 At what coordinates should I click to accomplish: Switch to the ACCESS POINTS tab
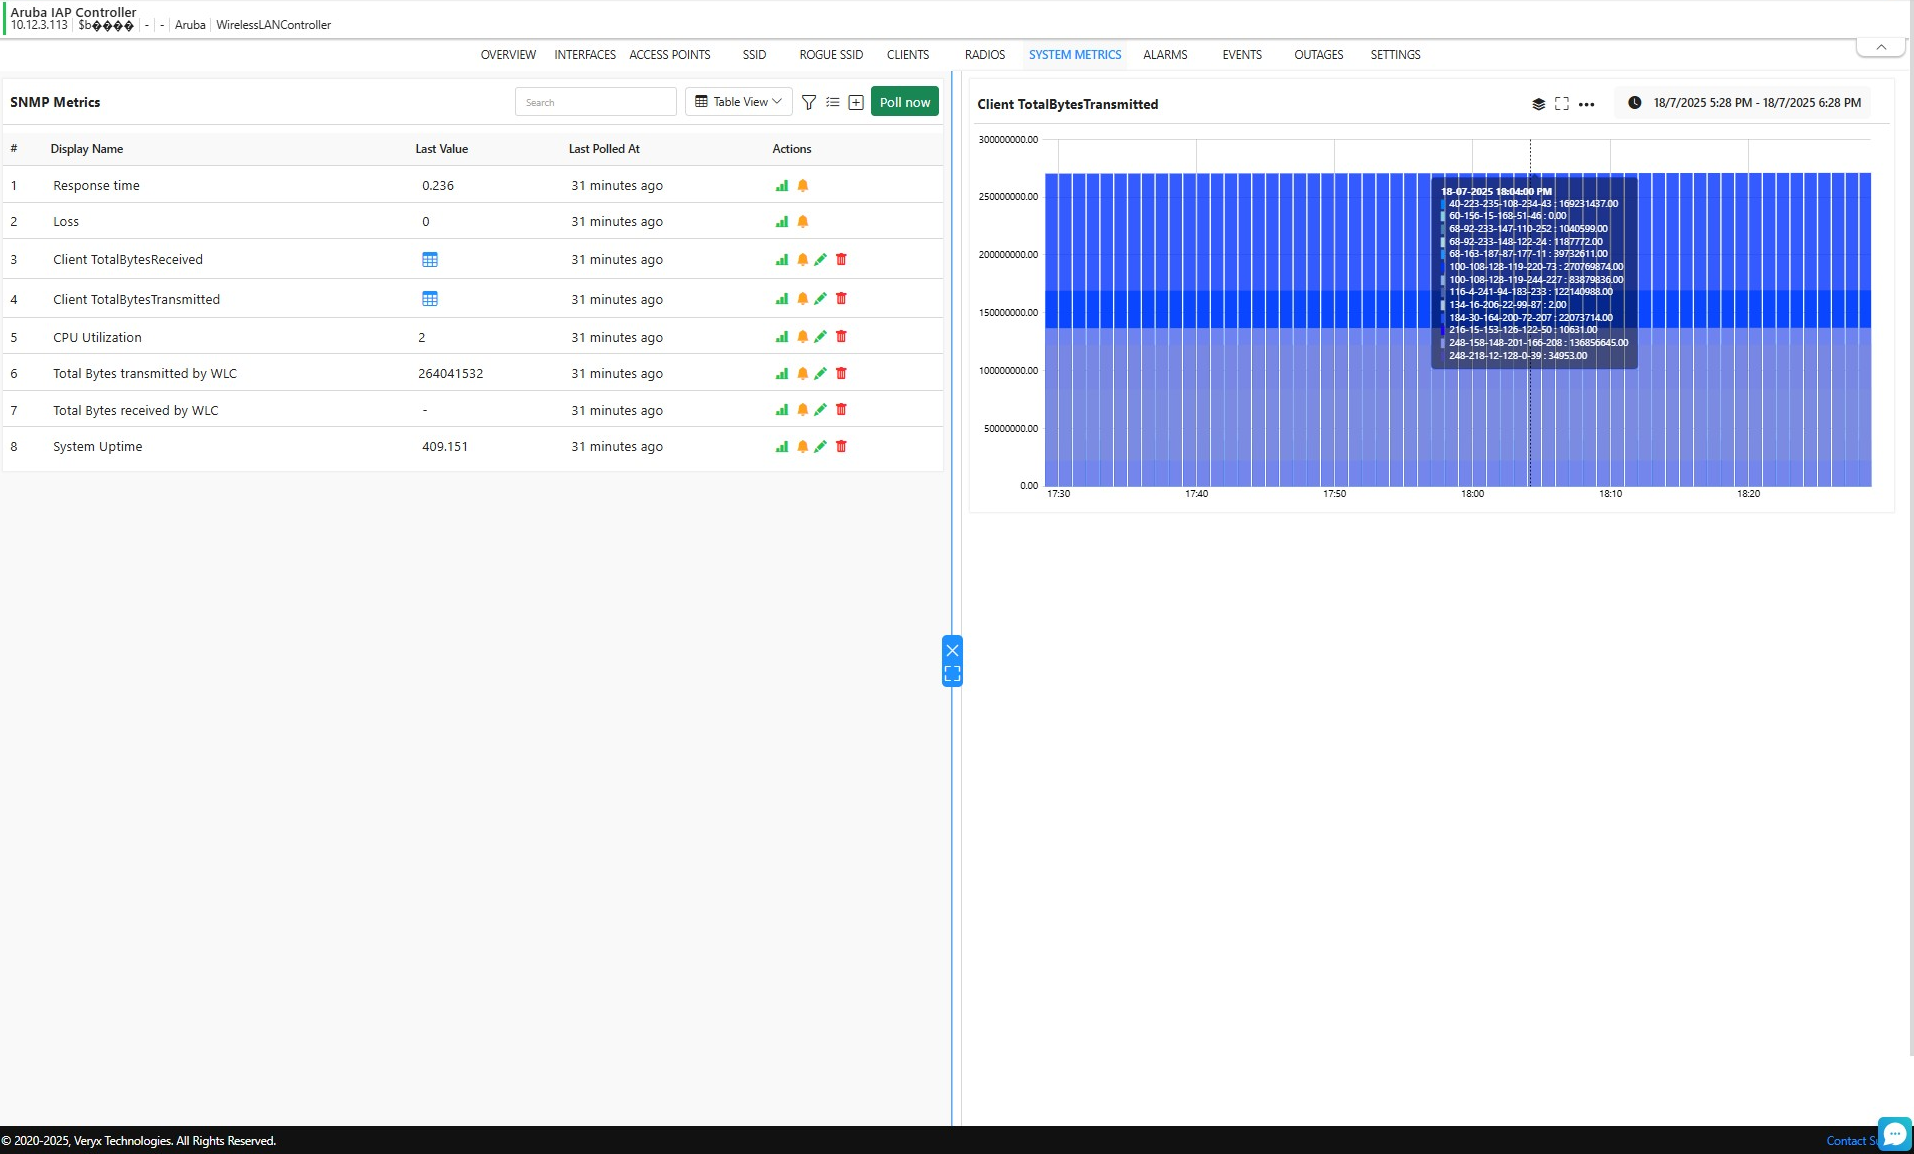click(669, 55)
